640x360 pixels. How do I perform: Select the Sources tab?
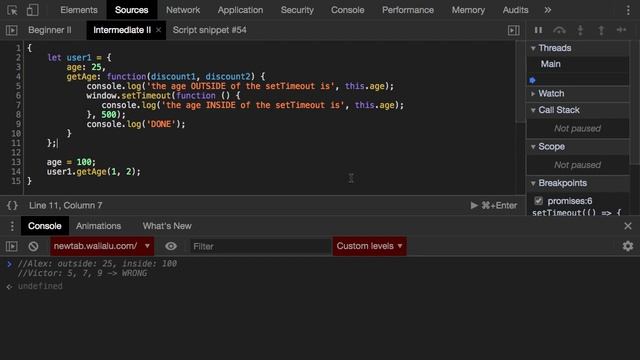[131, 10]
